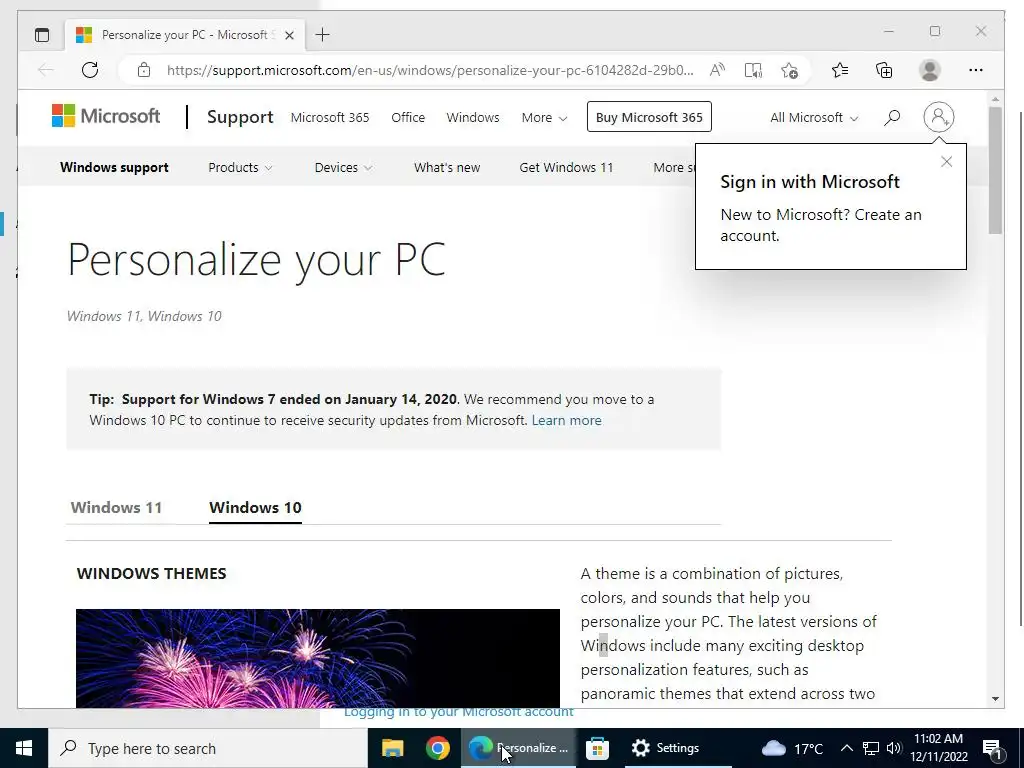Expand the Devices dropdown
This screenshot has width=1024, height=768.
click(343, 167)
